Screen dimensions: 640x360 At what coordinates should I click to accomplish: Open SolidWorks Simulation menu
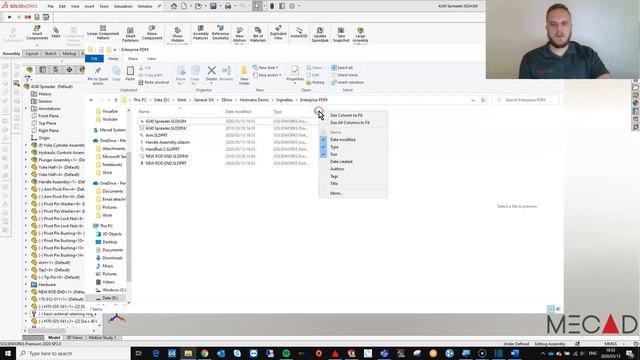pos(123,7)
